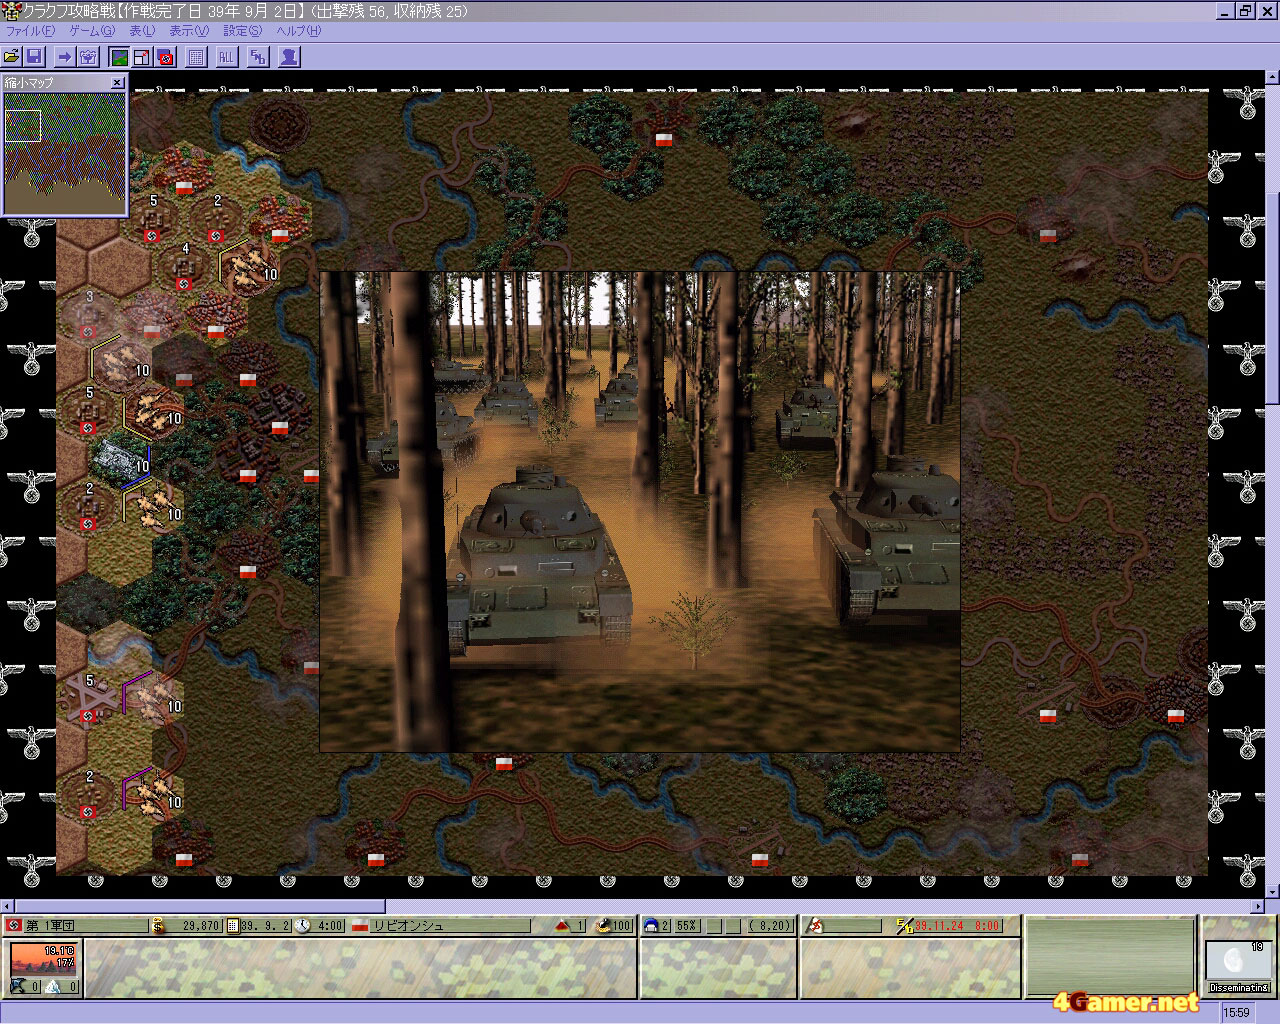Click the Polish flag at upper right map

tap(1047, 235)
